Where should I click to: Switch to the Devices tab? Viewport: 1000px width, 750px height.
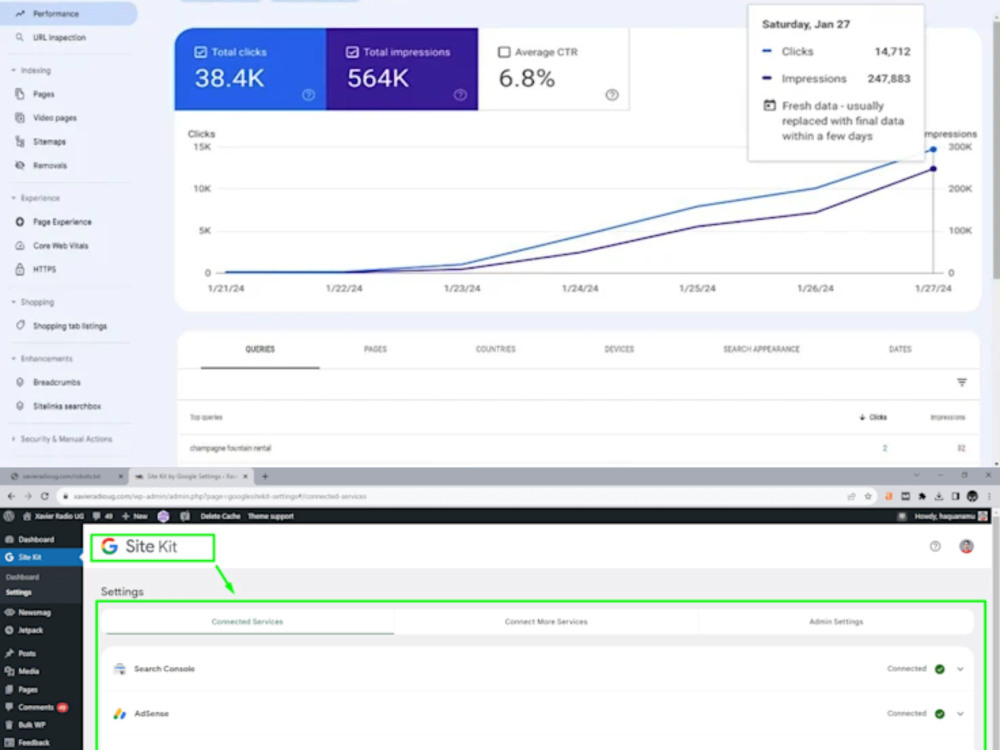pyautogui.click(x=619, y=349)
